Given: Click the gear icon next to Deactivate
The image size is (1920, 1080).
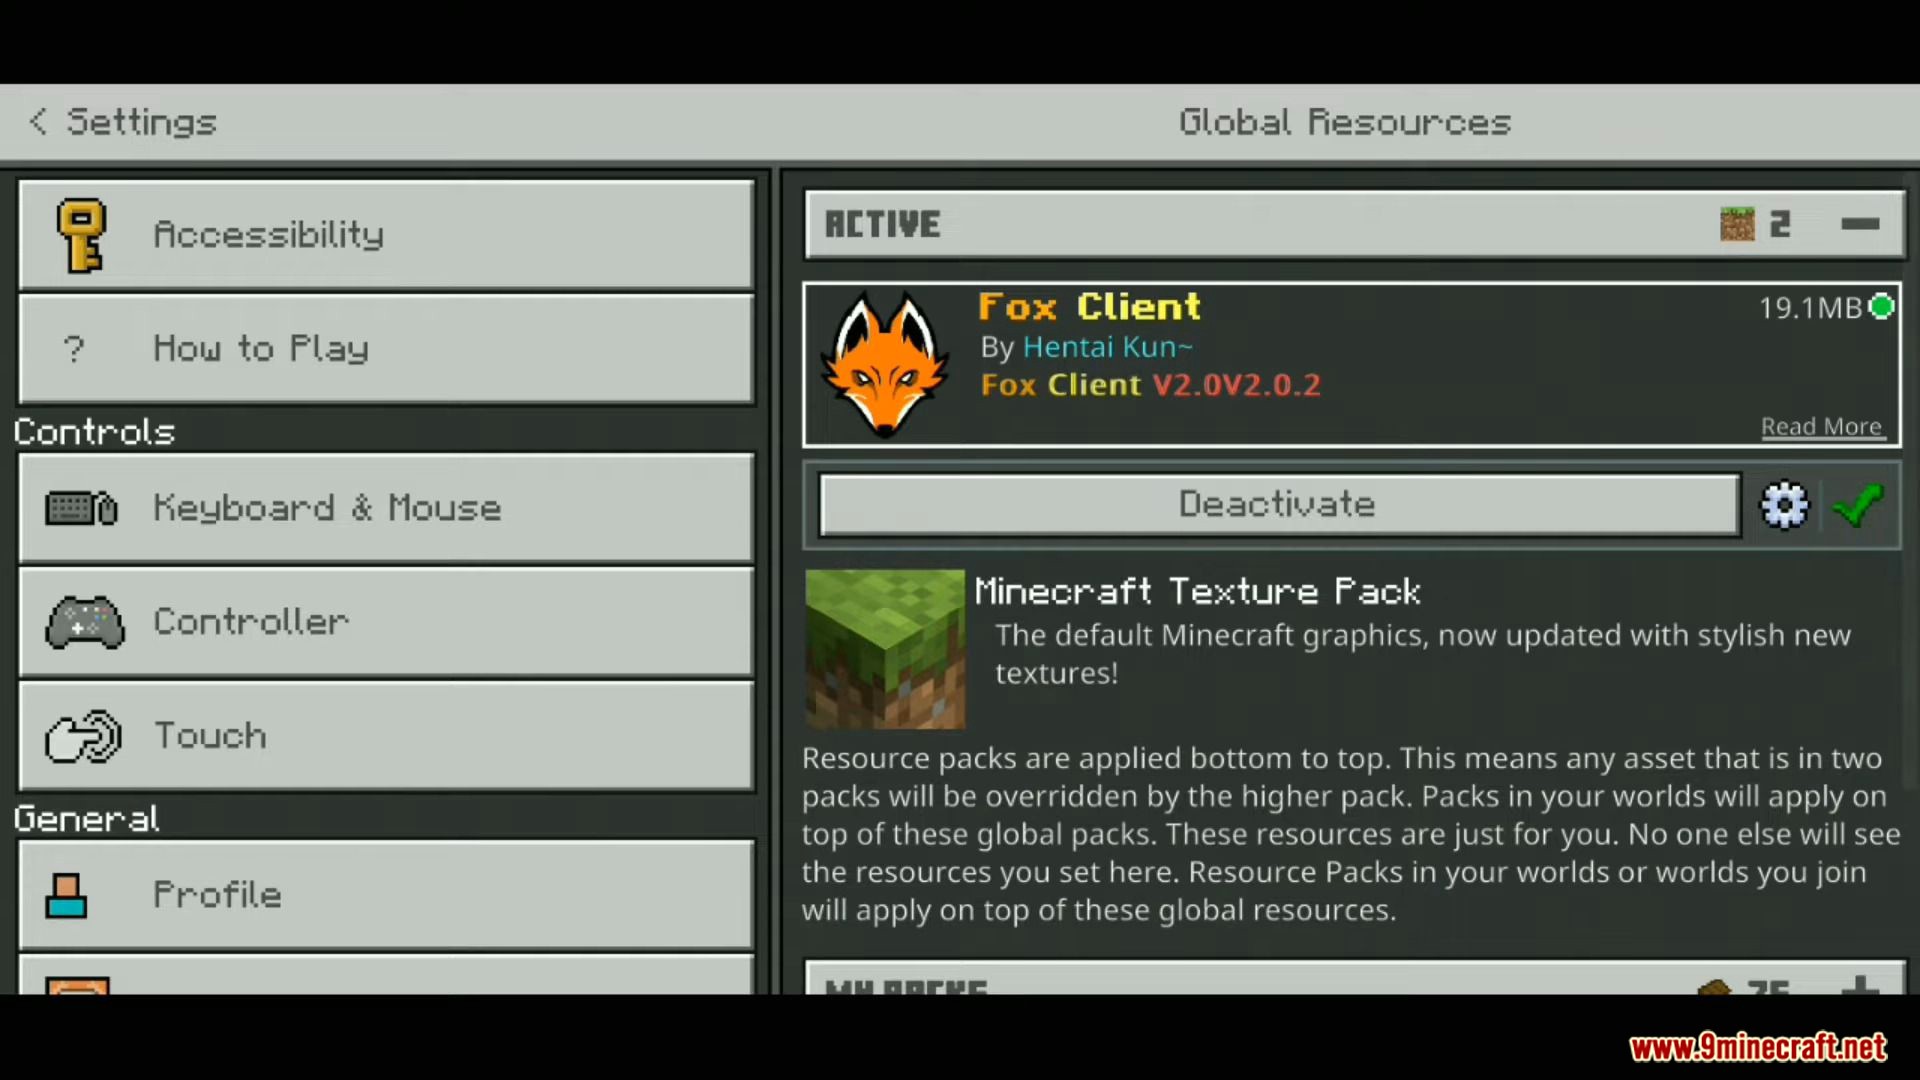Looking at the screenshot, I should 1784,505.
